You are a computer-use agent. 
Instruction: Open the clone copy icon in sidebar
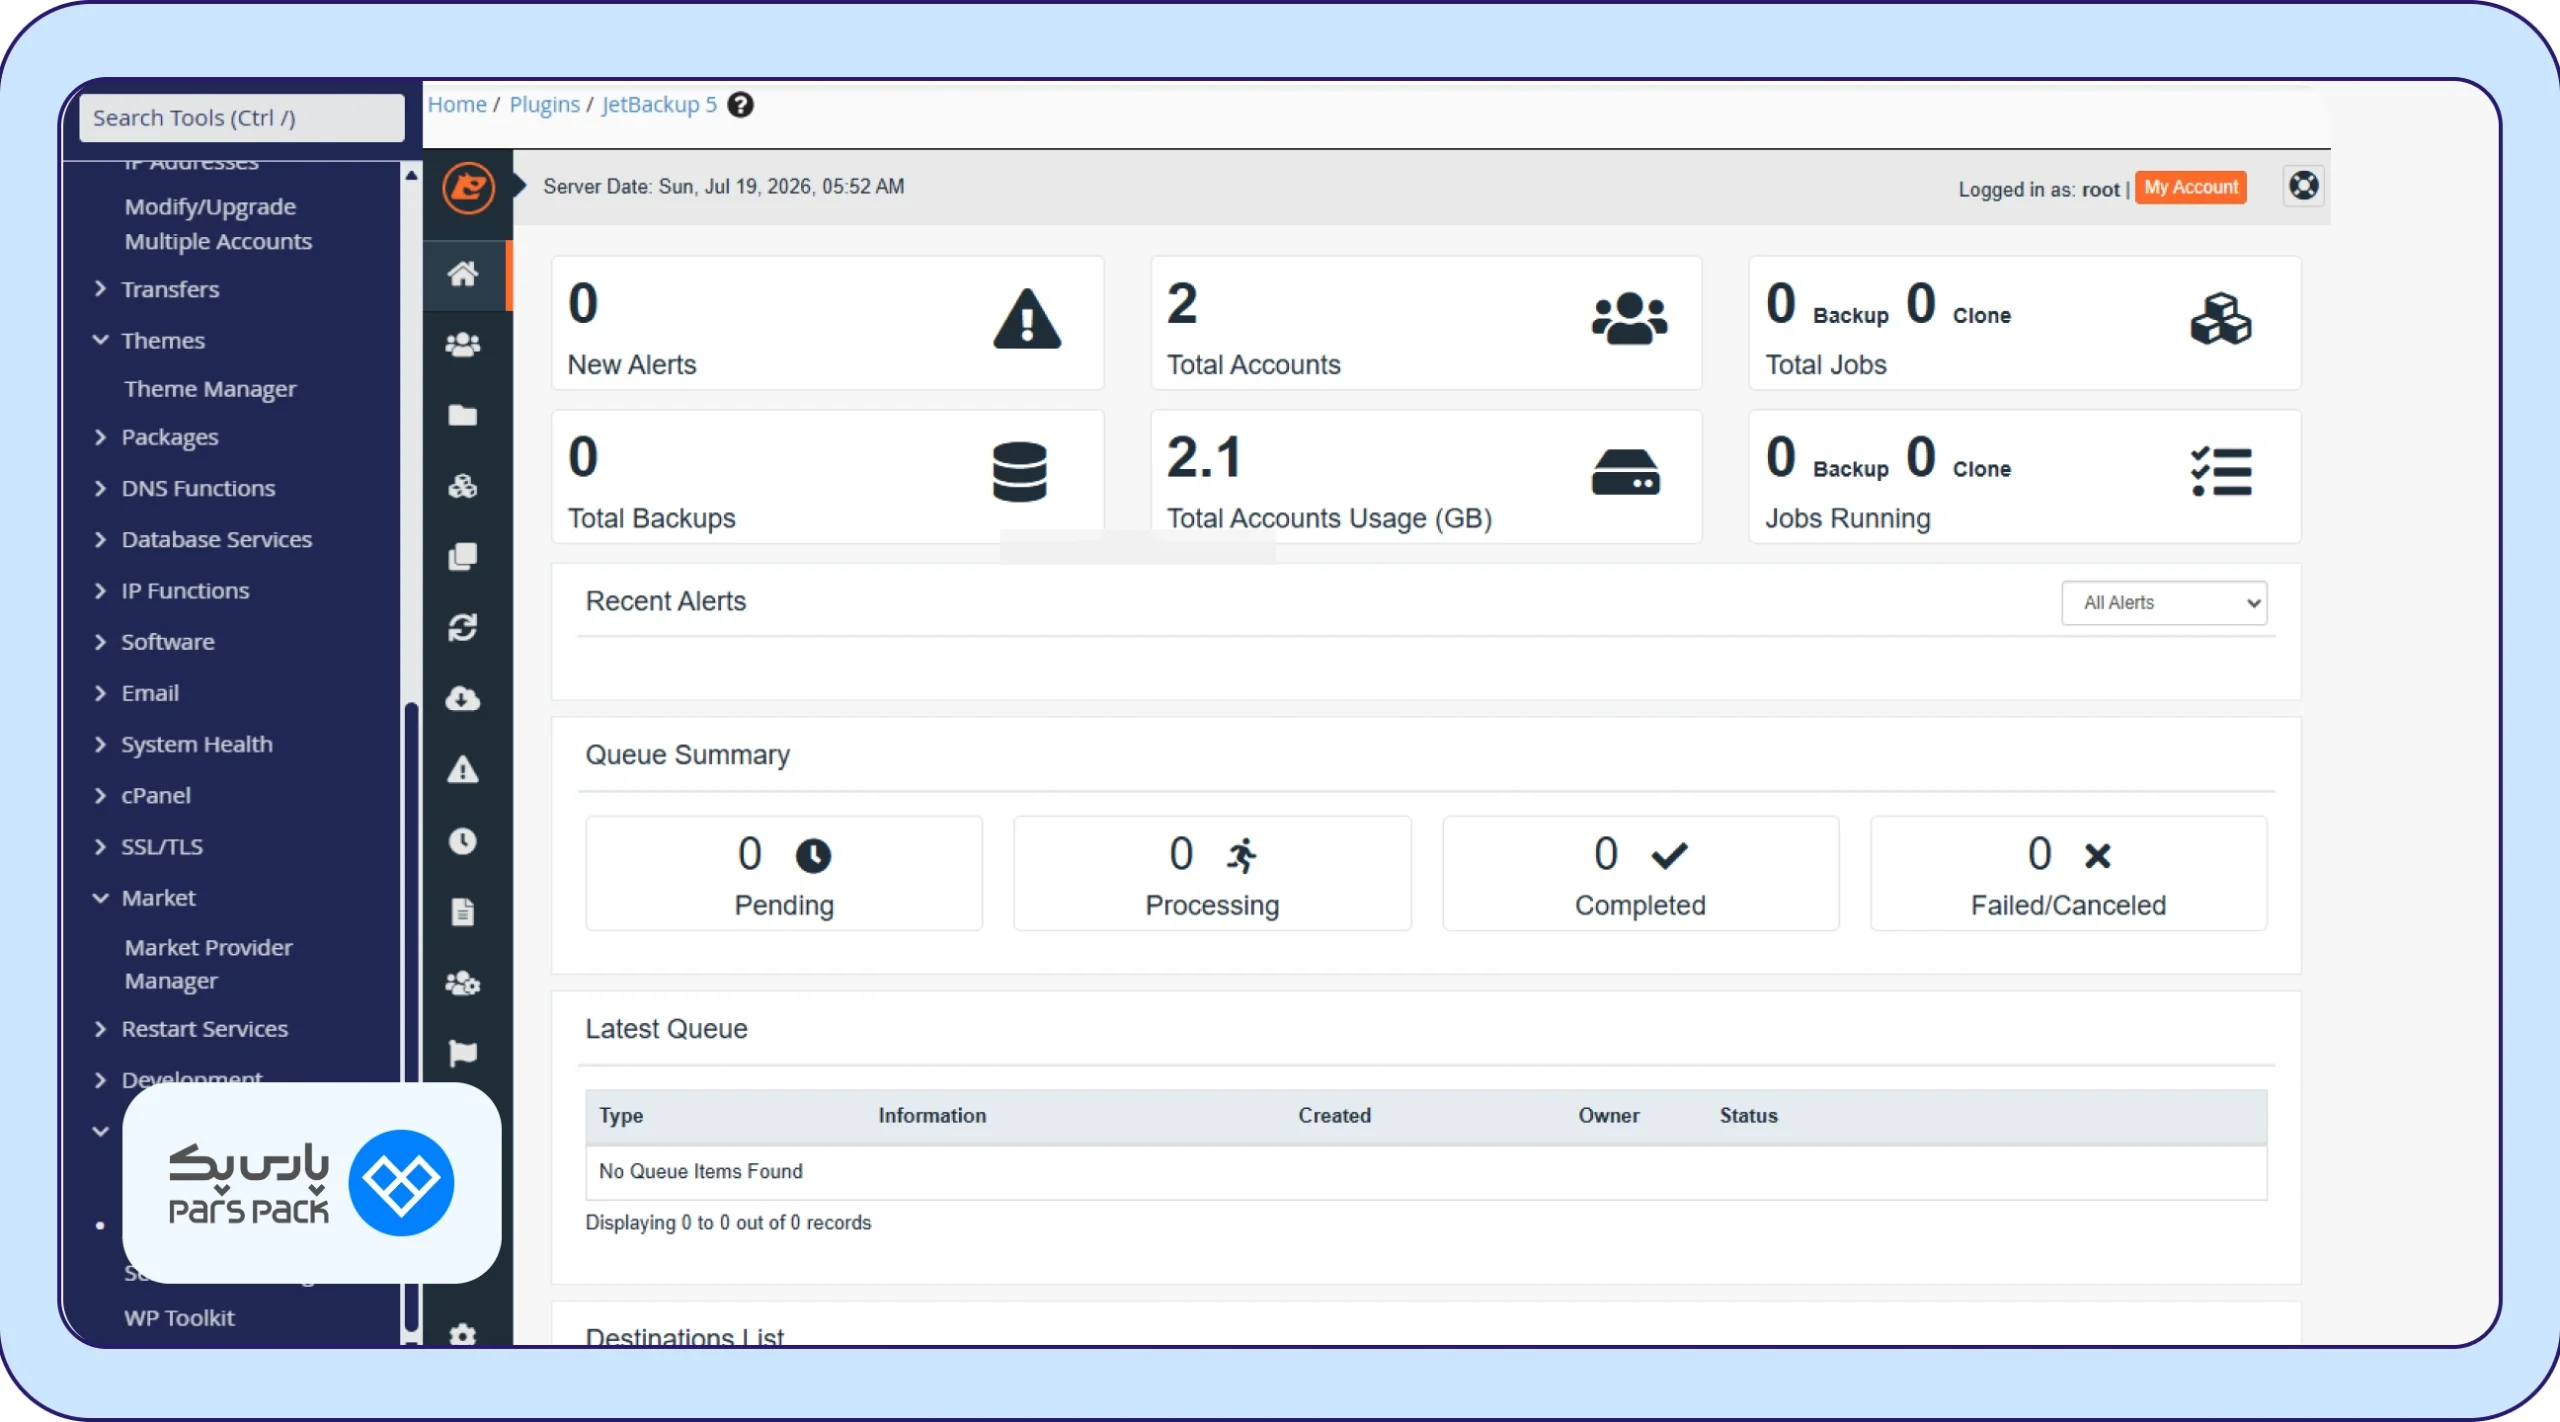(x=462, y=557)
